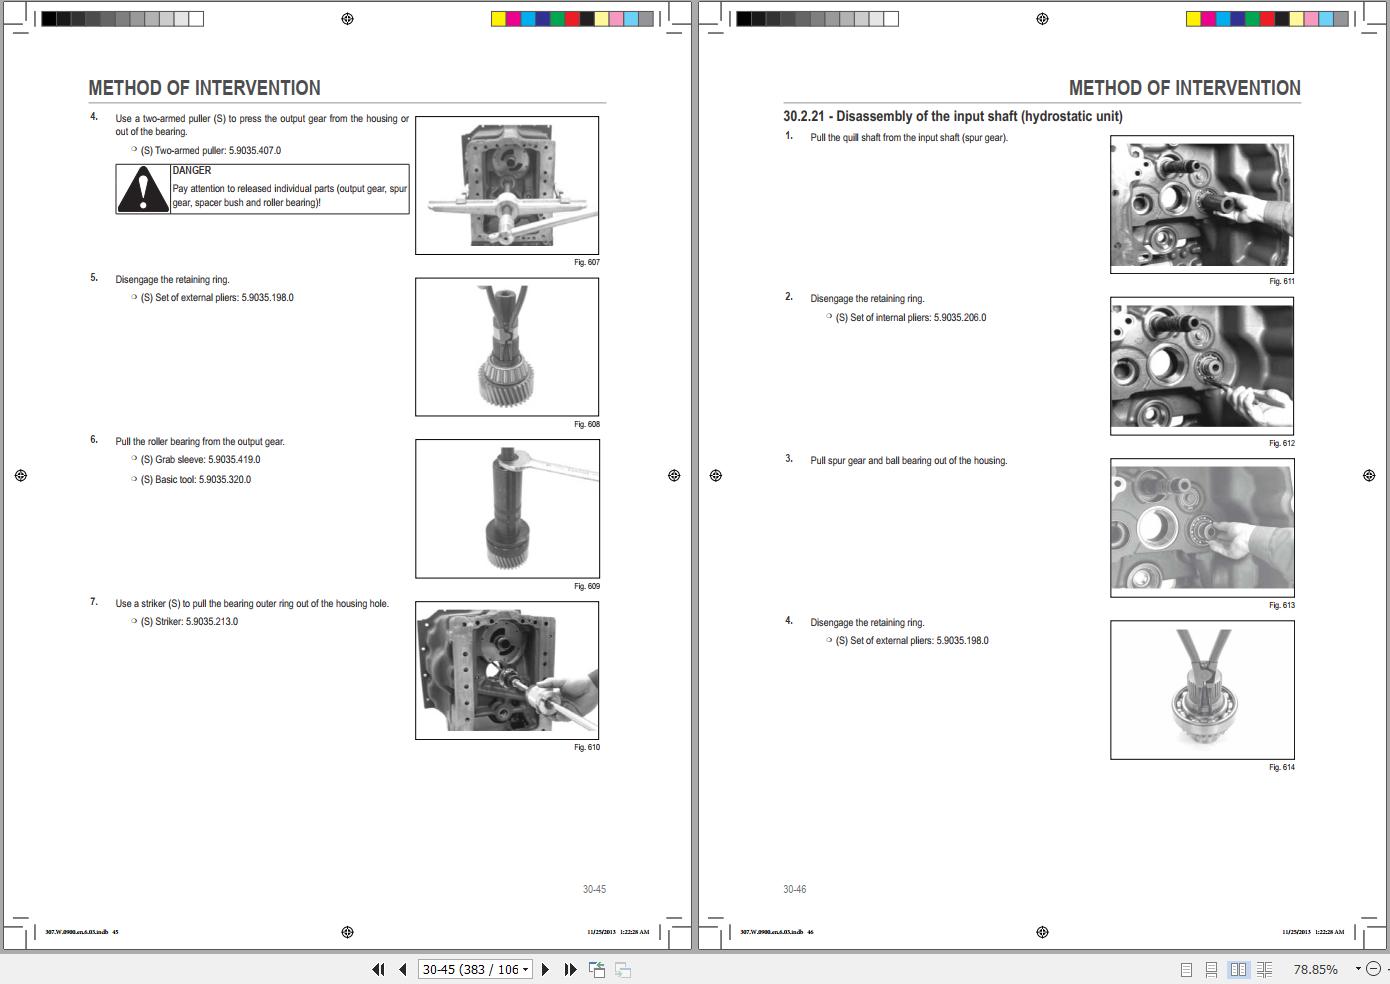Viewport: 1390px width, 984px height.
Task: Click footer text "307.W.0900.en.6.03.indb 46"
Action: 777,932
